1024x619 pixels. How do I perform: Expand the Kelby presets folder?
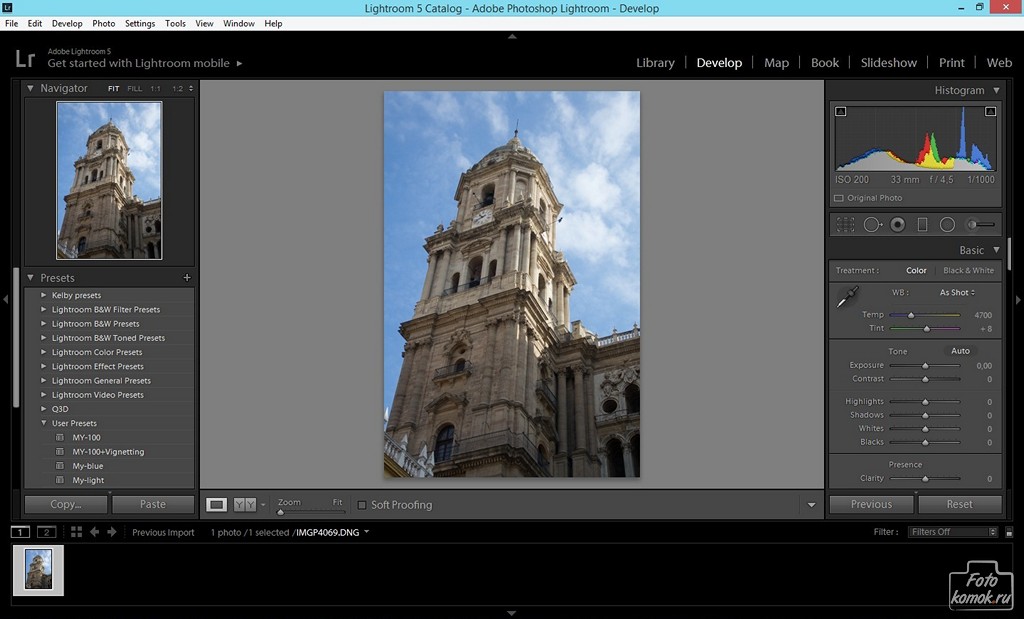pyautogui.click(x=44, y=295)
